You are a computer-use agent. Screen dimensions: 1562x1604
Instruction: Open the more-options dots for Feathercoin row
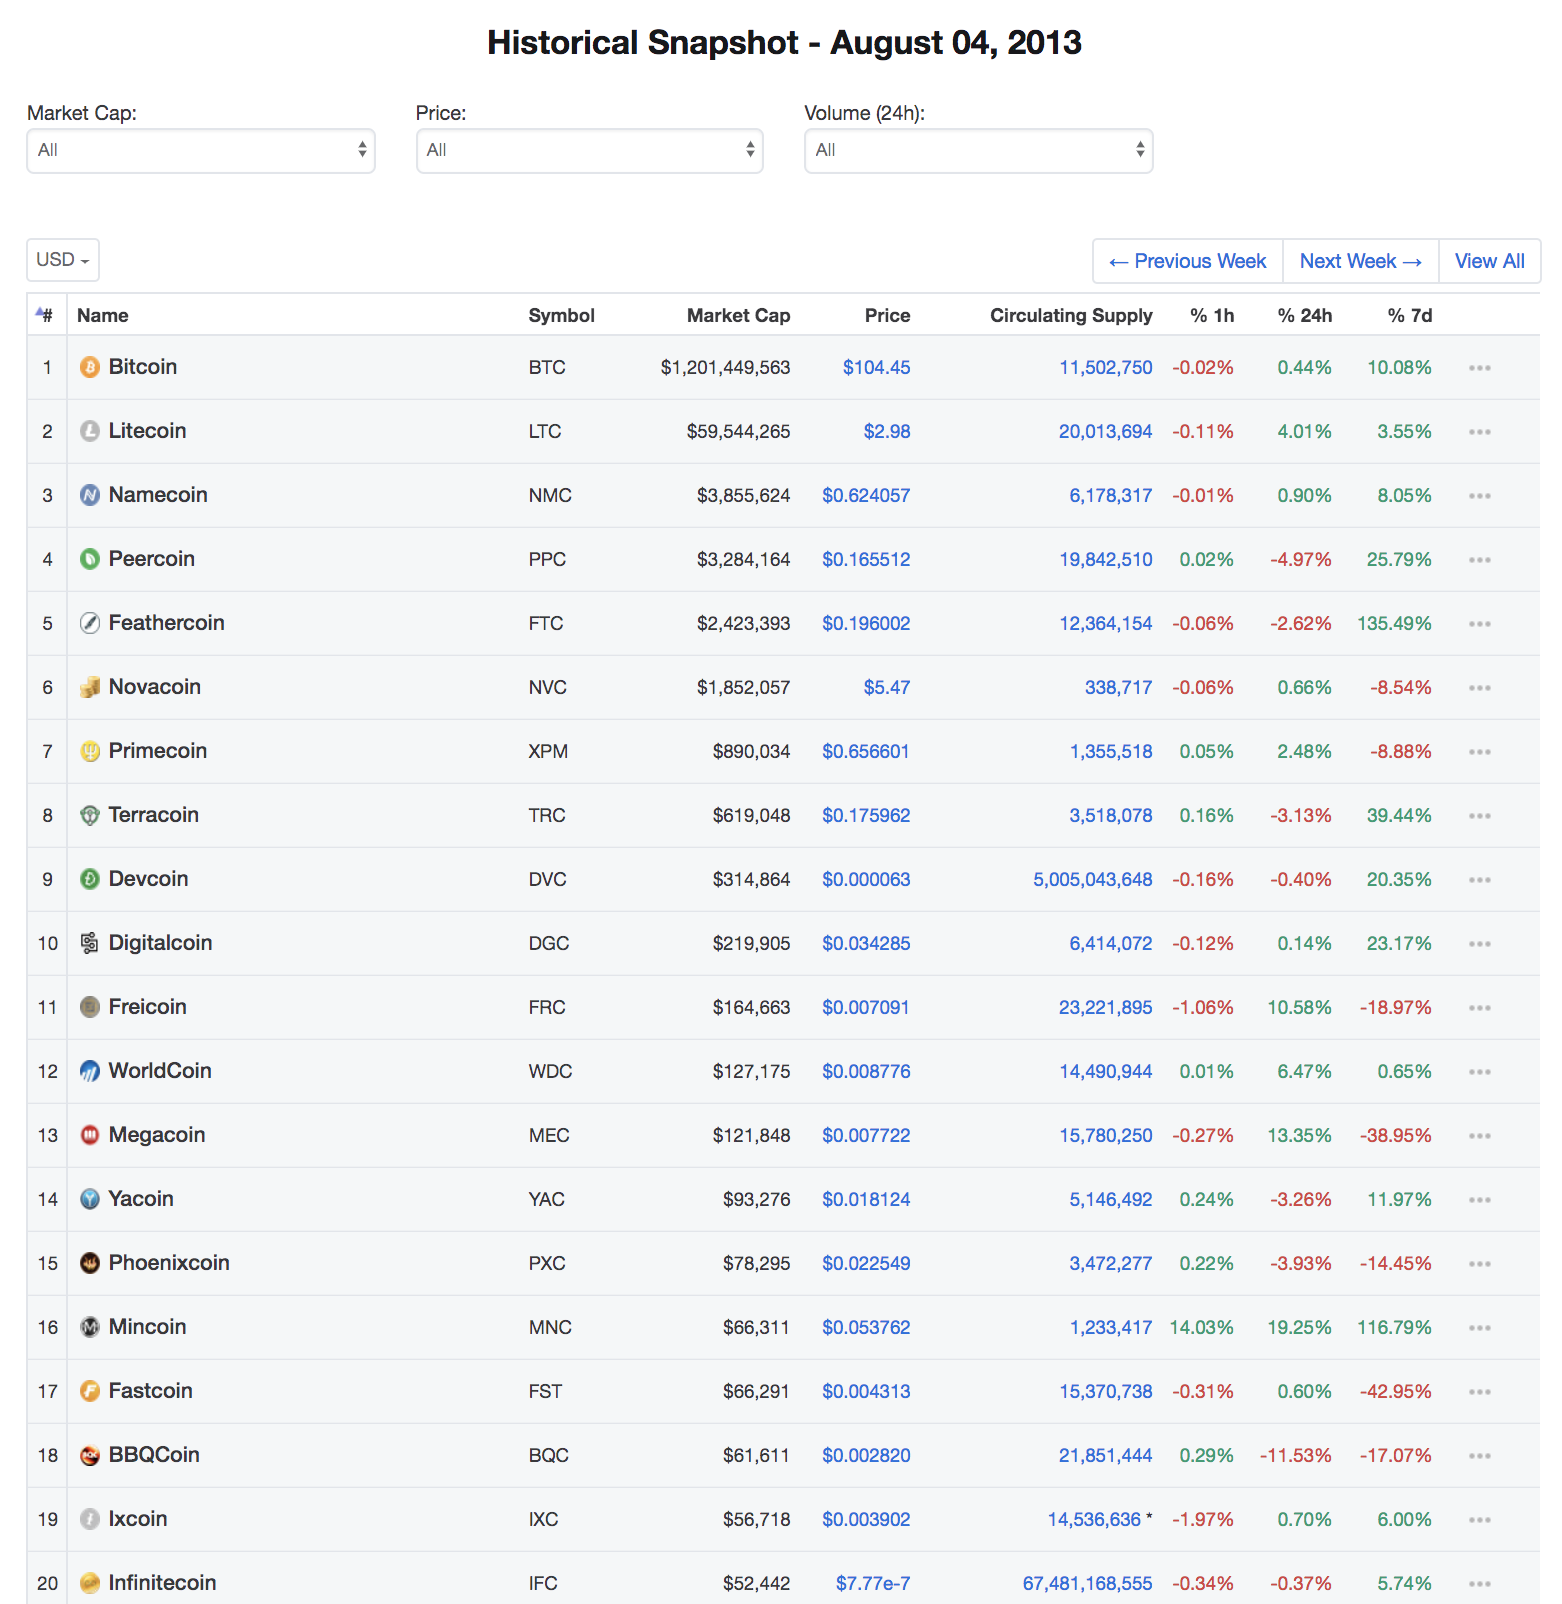pyautogui.click(x=1480, y=624)
